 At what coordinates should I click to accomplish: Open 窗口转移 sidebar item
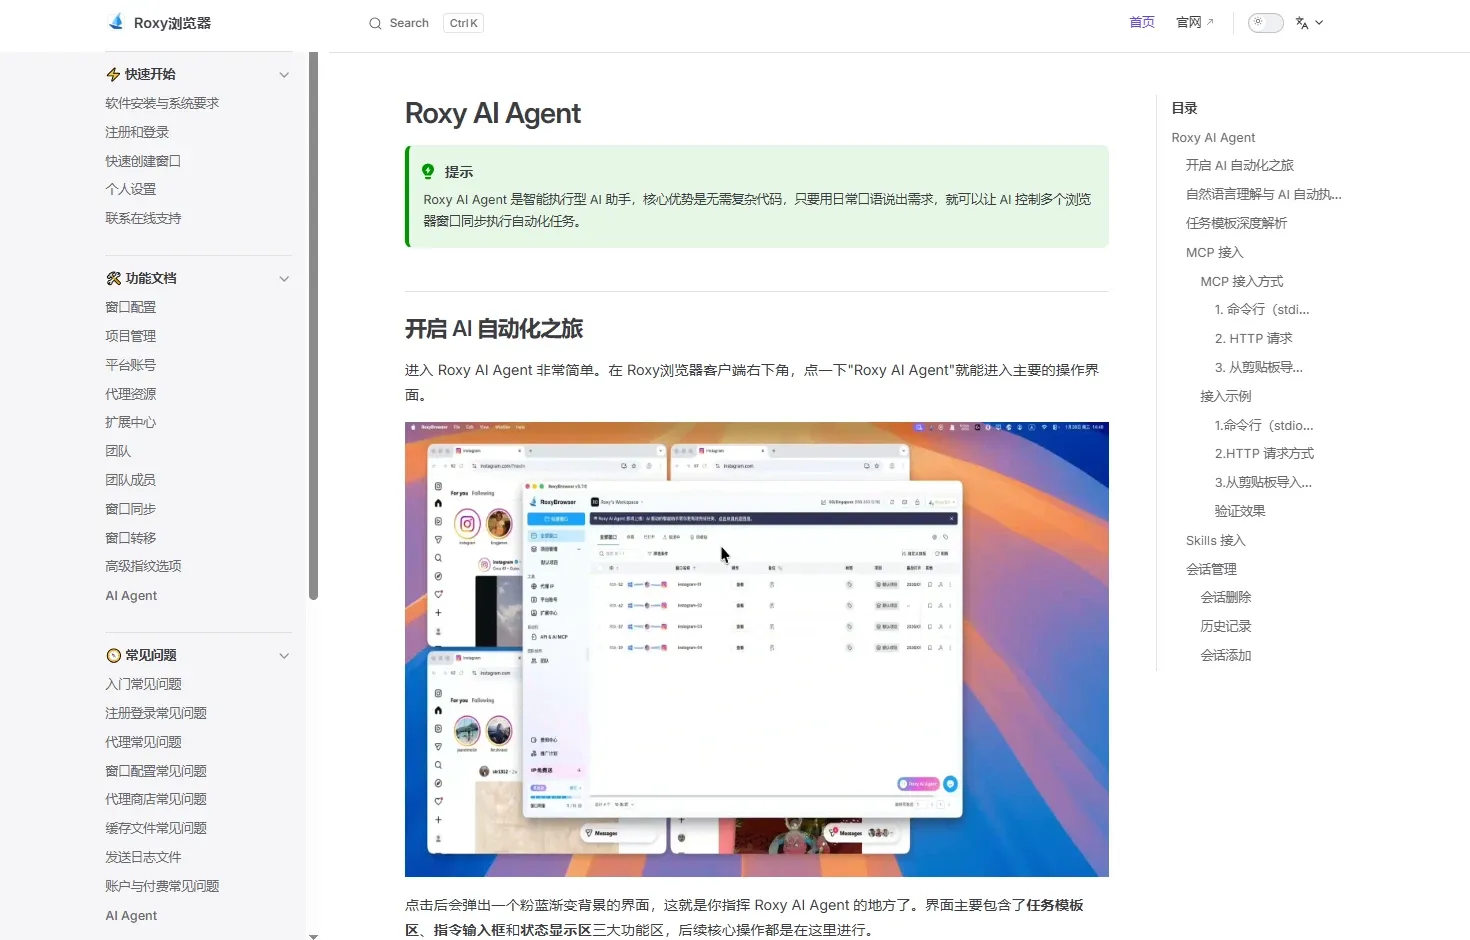pos(131,538)
